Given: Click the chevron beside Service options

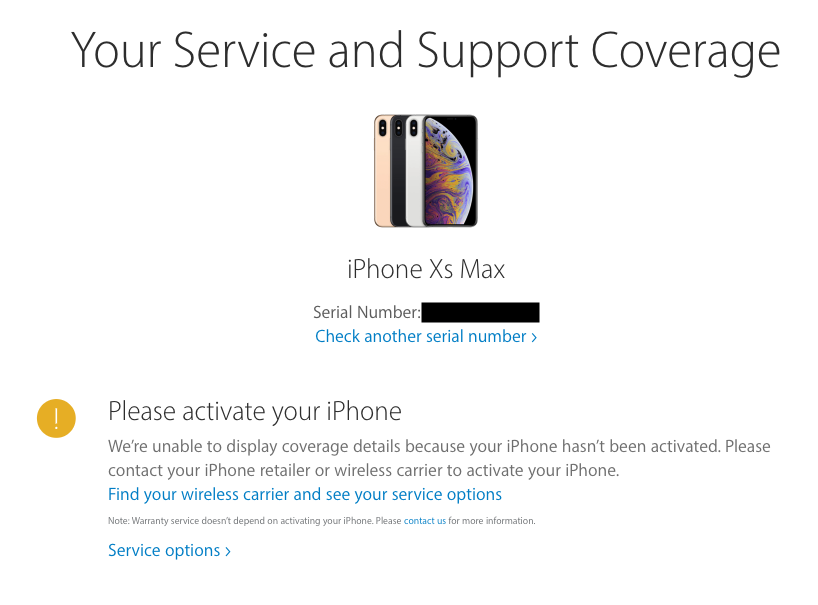Looking at the screenshot, I should point(227,551).
